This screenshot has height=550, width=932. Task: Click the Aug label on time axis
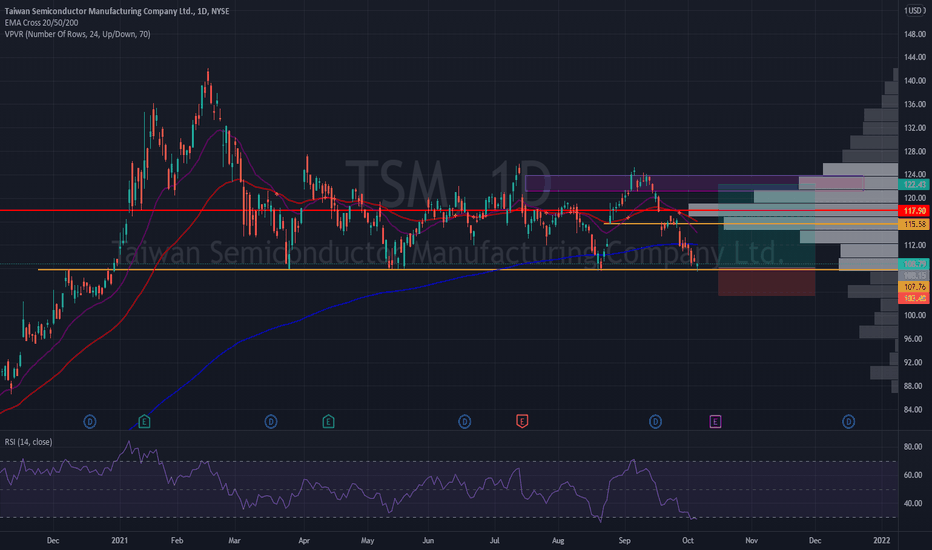[558, 540]
